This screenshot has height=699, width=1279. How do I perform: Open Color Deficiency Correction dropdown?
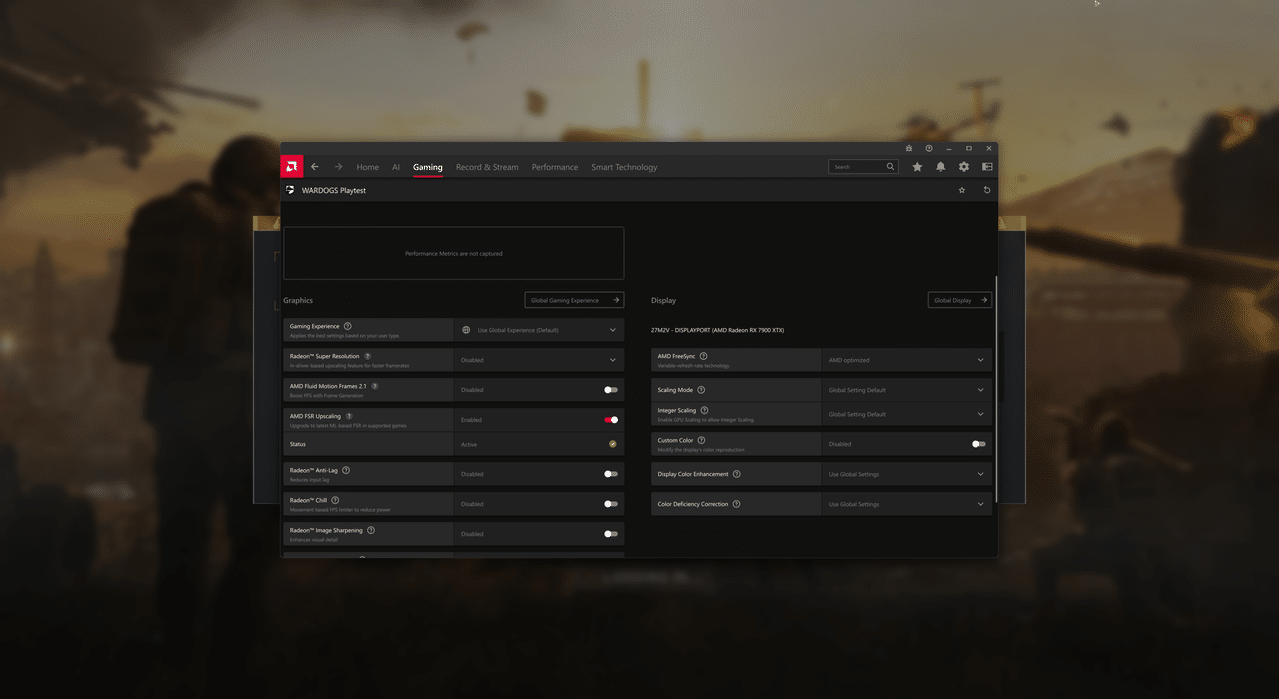pyautogui.click(x=907, y=504)
